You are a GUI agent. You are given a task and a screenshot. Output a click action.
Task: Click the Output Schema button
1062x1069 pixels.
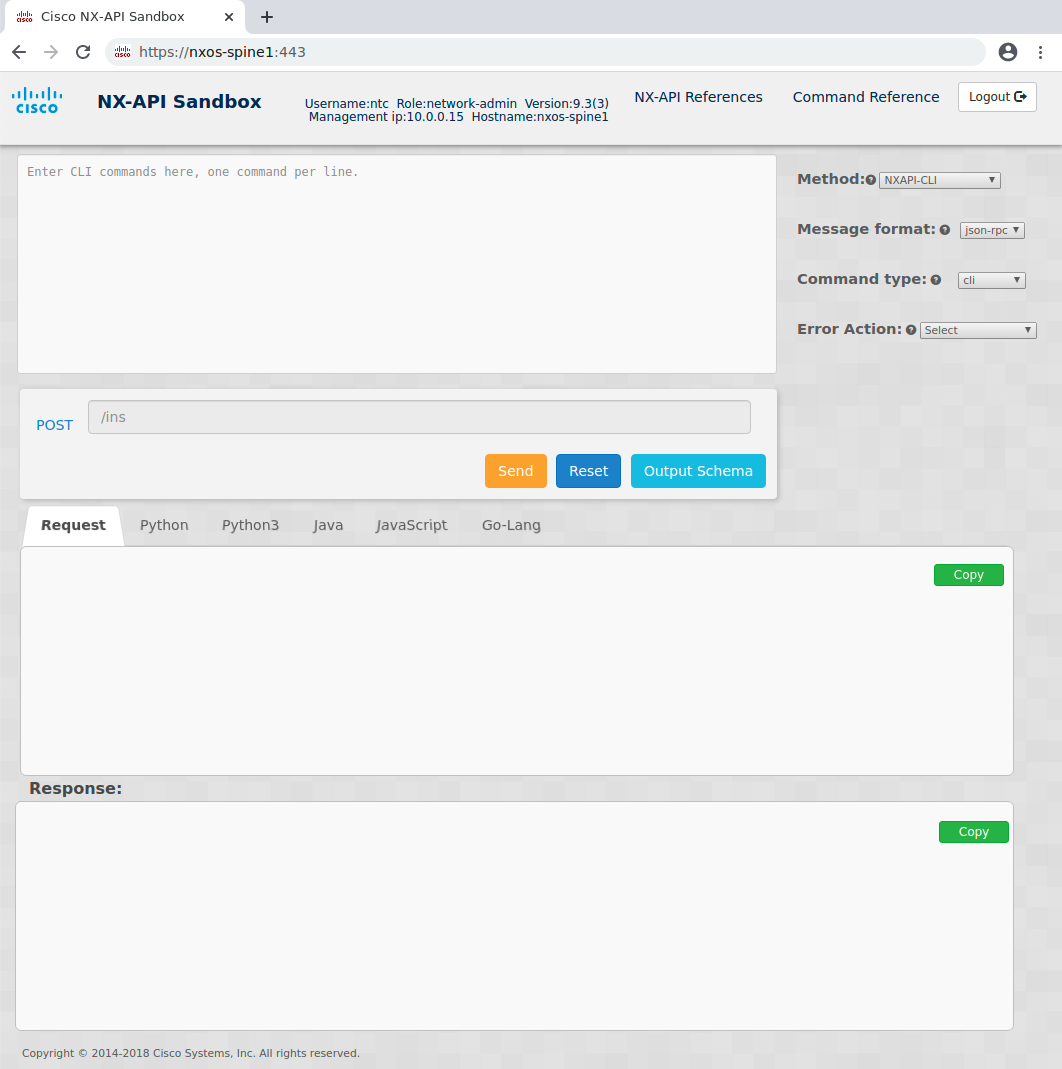(x=698, y=470)
